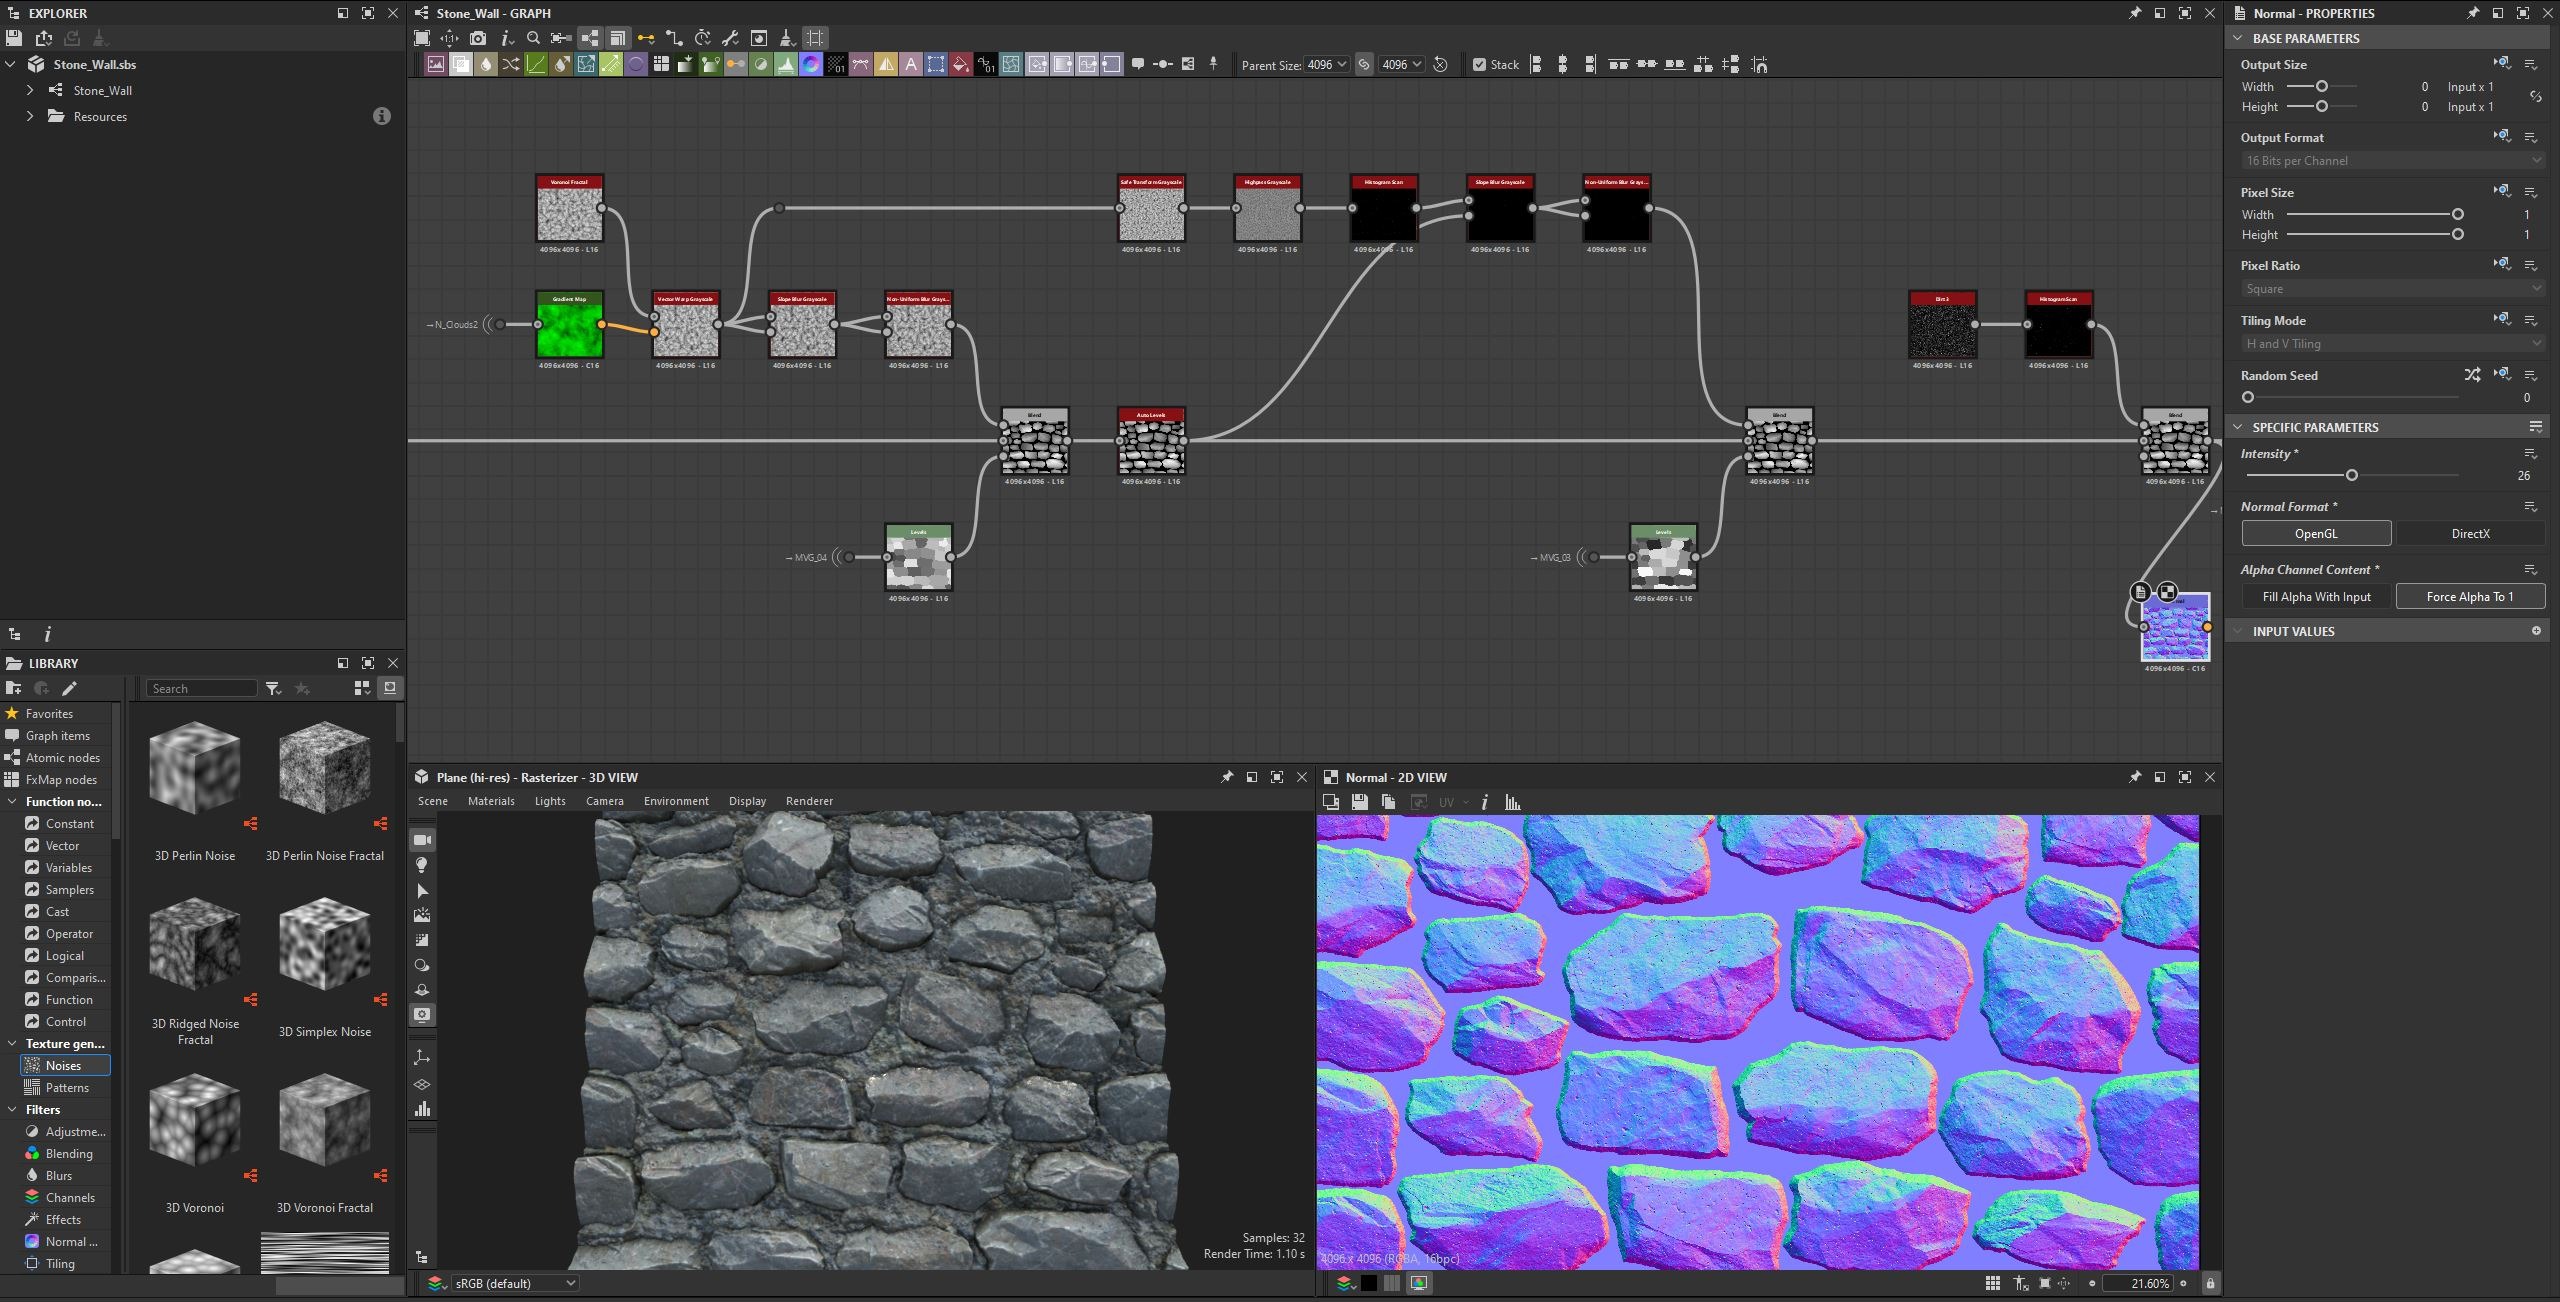
Task: Adjust the Intensity slider handle
Action: [2352, 475]
